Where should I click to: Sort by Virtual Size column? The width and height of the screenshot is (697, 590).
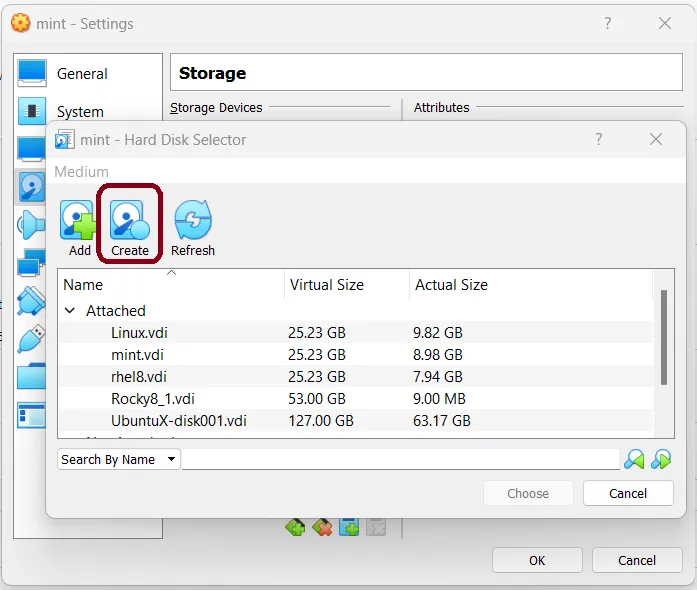pos(346,285)
